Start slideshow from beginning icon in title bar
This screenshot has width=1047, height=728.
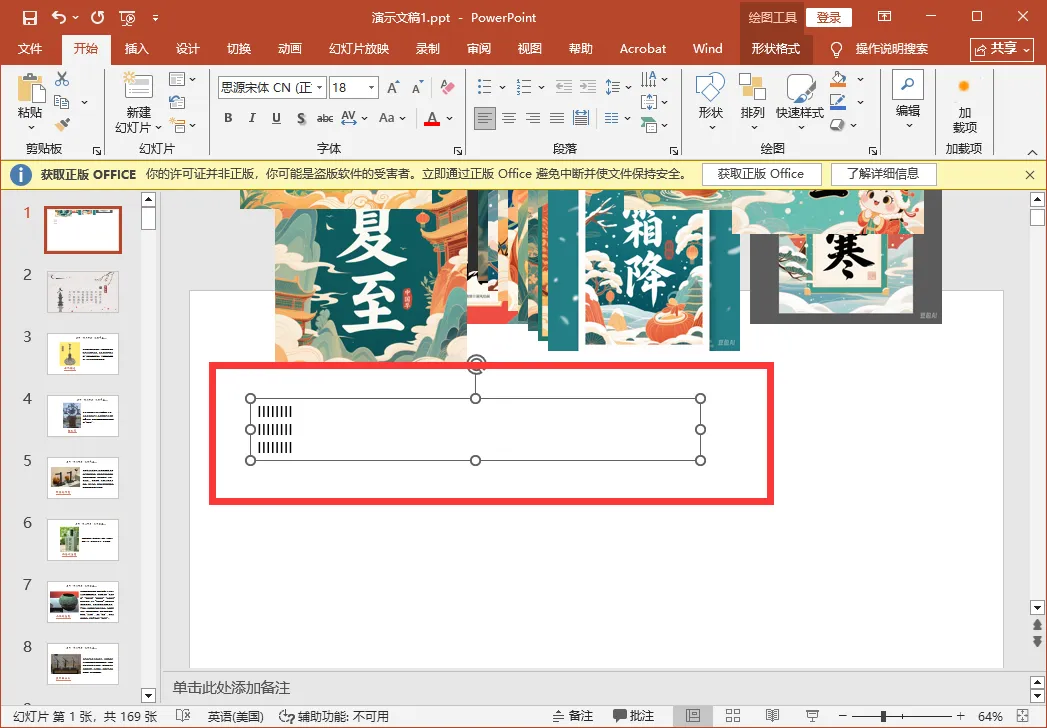pyautogui.click(x=127, y=18)
